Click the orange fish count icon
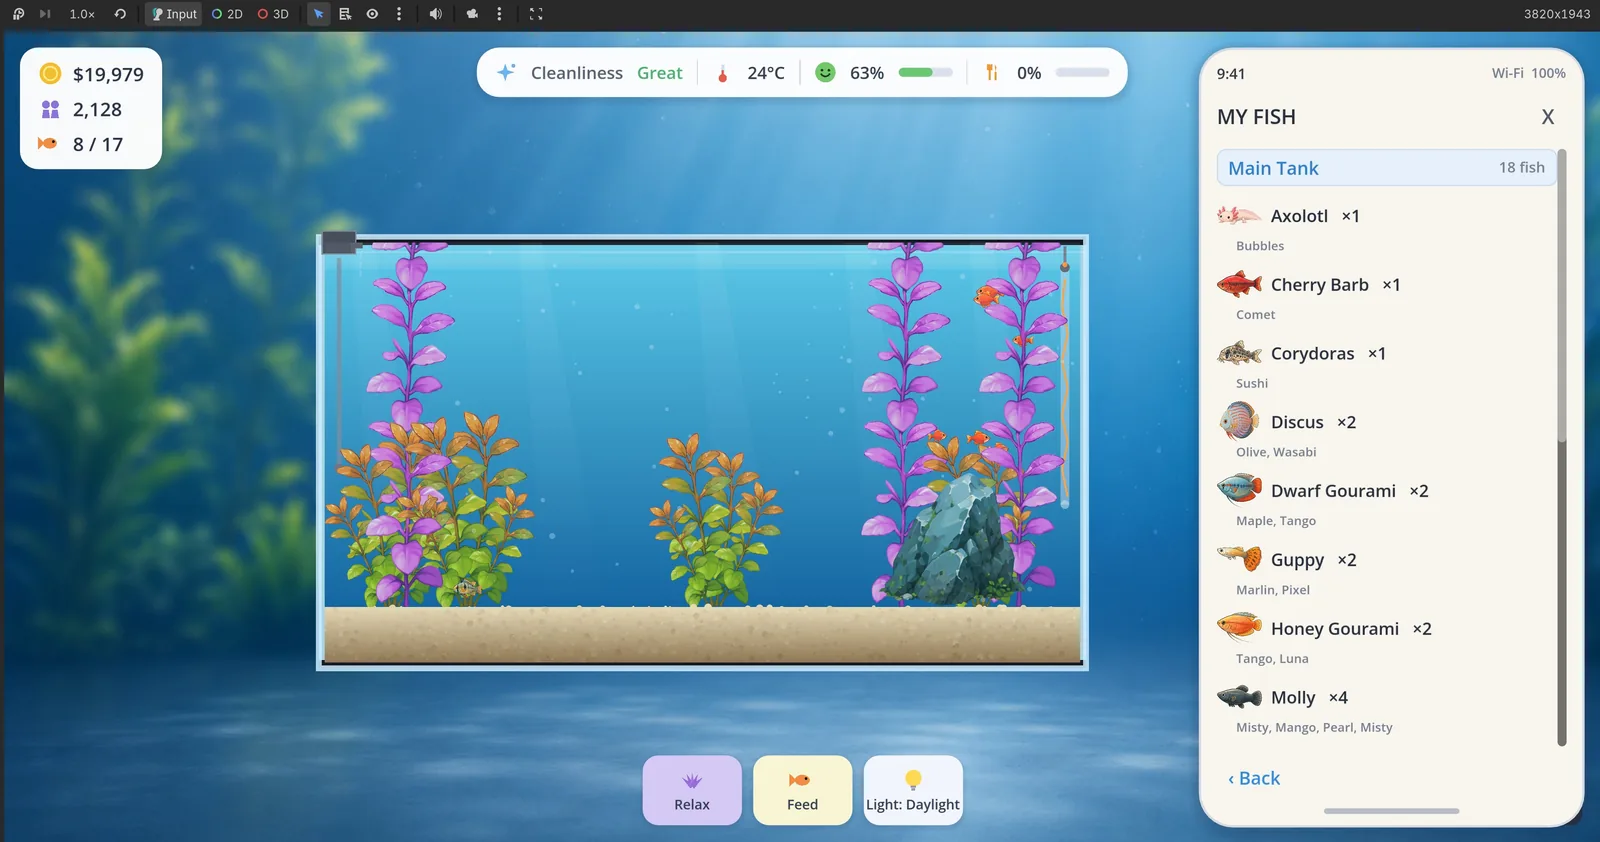This screenshot has height=842, width=1600. pyautogui.click(x=48, y=144)
